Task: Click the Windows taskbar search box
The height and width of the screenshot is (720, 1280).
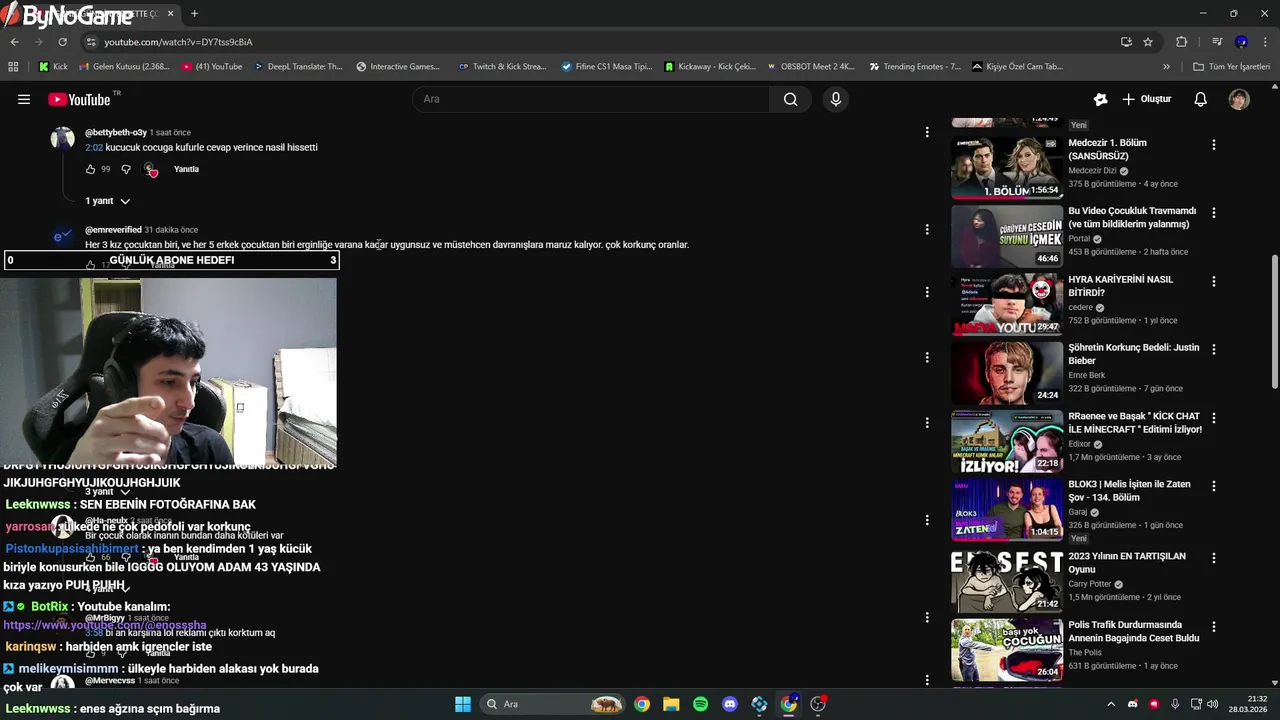Action: click(x=552, y=704)
